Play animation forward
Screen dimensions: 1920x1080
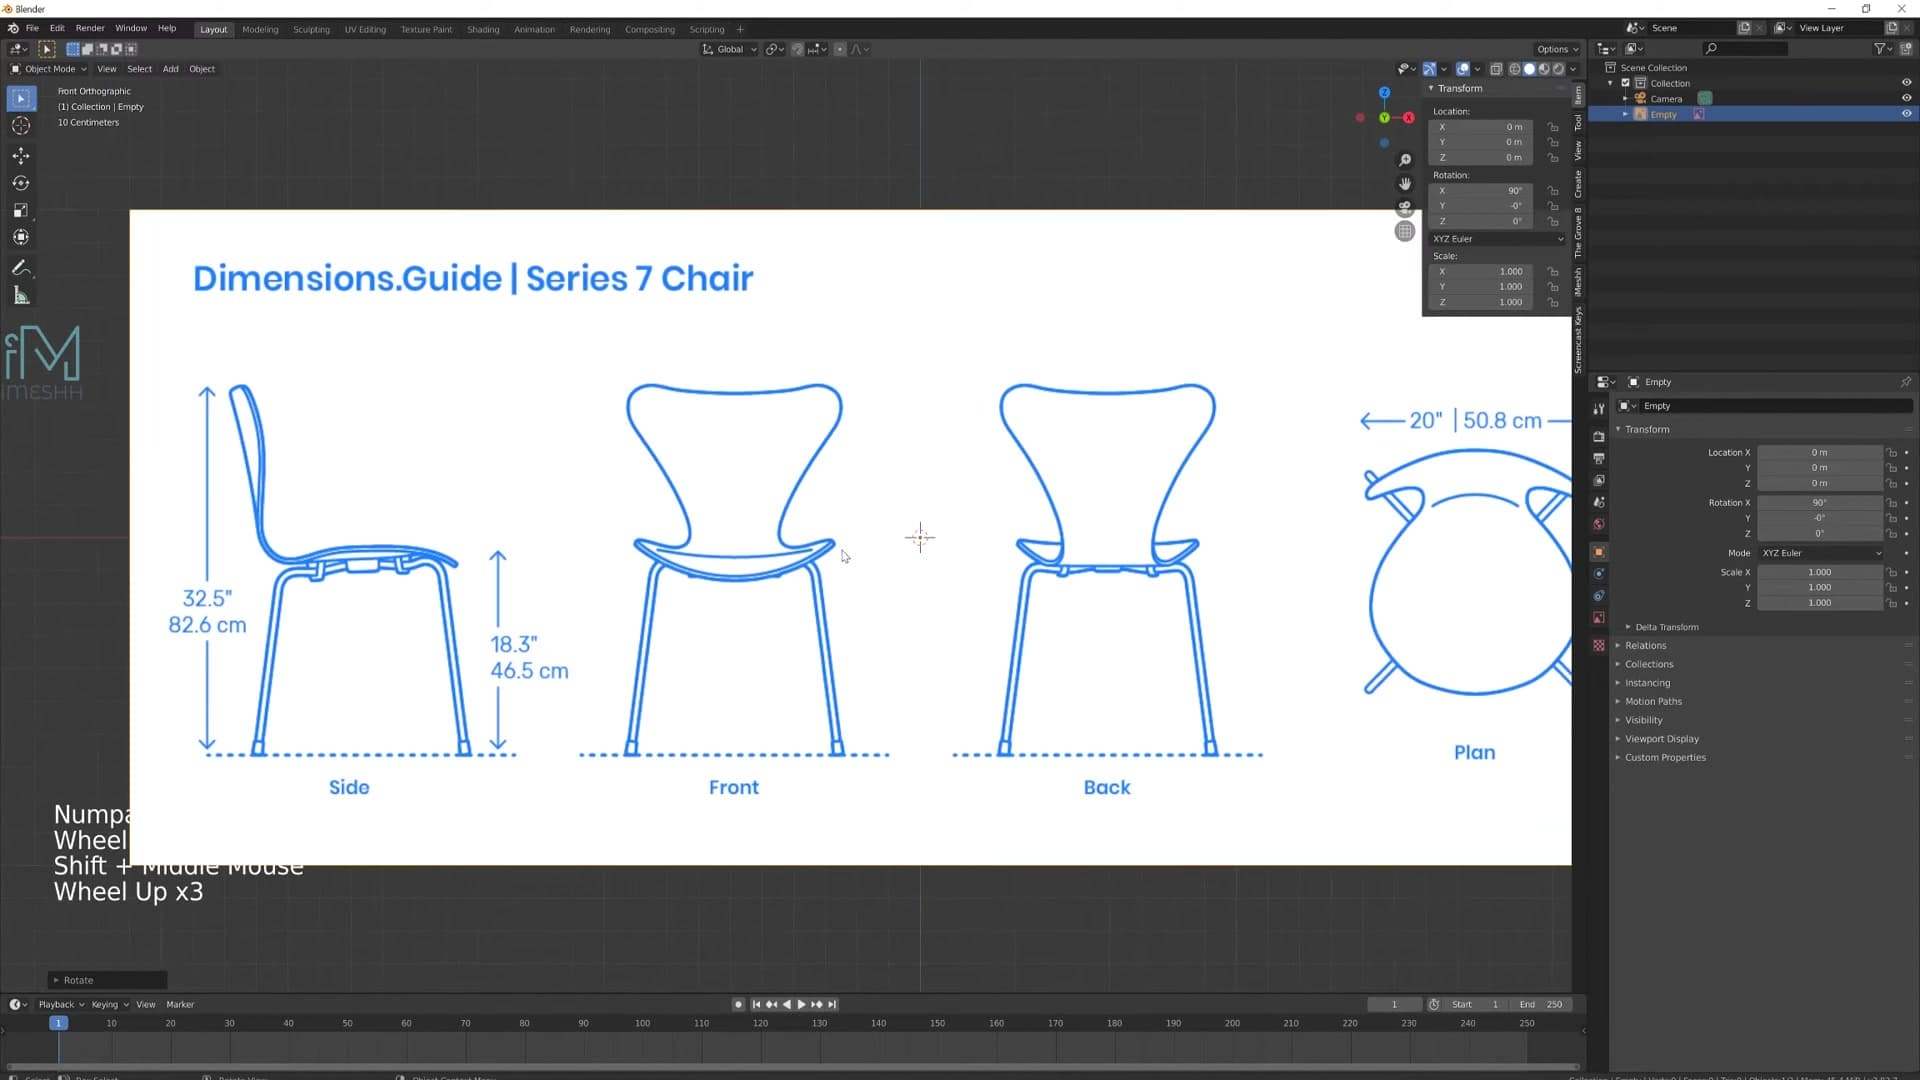[x=801, y=1004]
